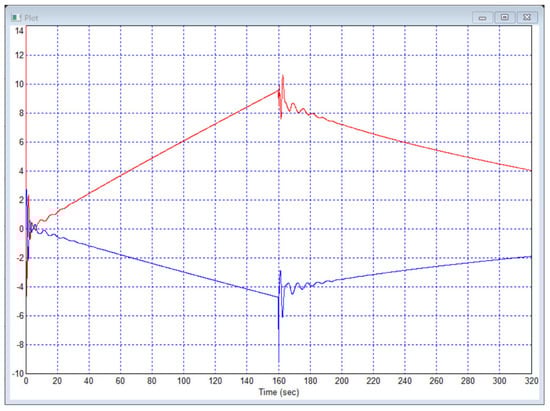This screenshot has width=550, height=411.
Task: Select the 320 tick label on time axis
Action: (x=531, y=381)
